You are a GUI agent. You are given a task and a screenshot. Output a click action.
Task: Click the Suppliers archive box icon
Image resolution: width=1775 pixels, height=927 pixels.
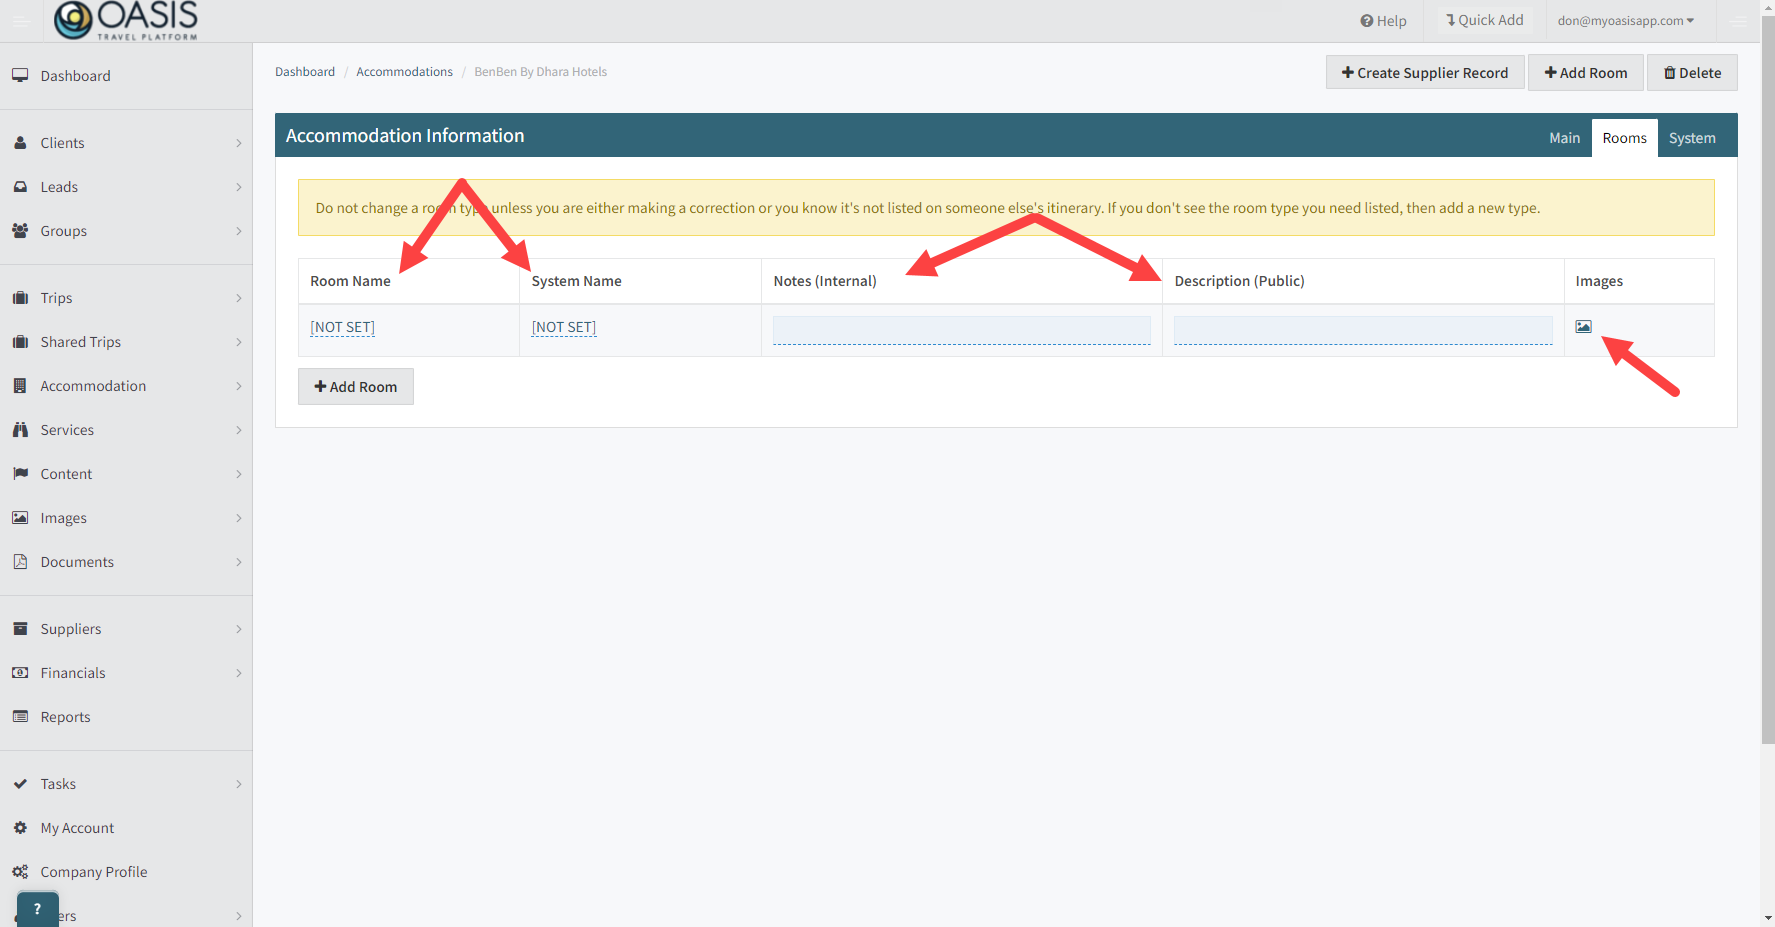[20, 629]
